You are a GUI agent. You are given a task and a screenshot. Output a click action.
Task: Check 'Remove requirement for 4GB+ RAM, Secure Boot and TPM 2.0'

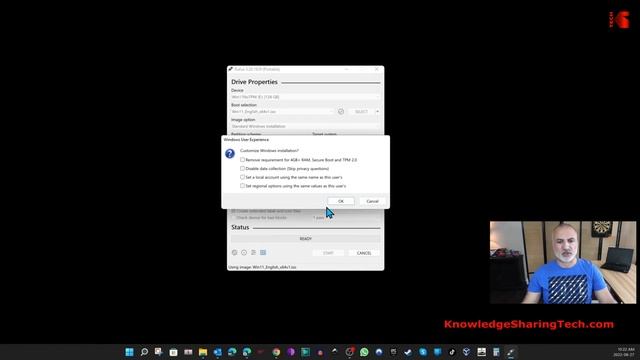(x=242, y=160)
